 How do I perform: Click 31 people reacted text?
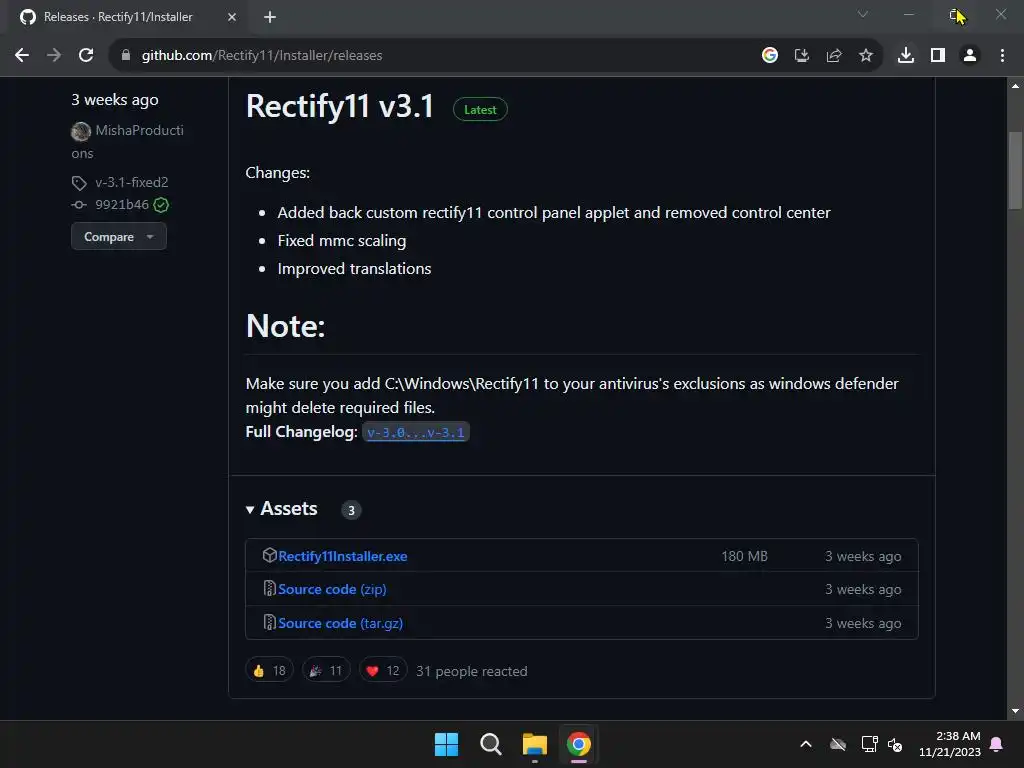click(472, 671)
